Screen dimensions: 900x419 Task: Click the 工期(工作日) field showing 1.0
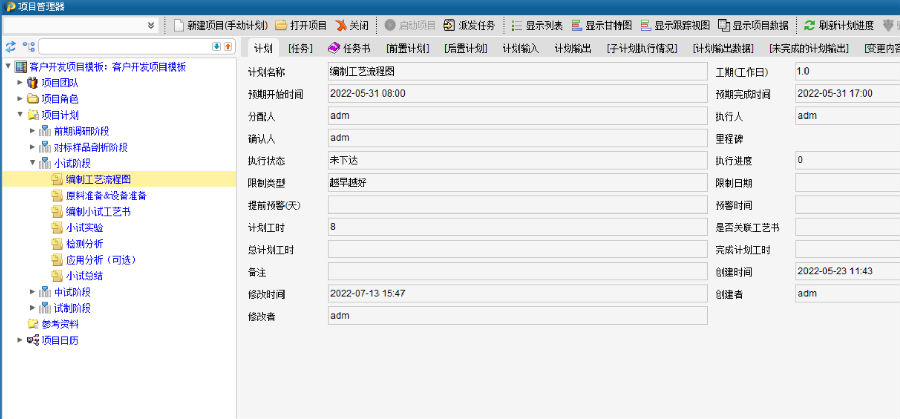(x=847, y=72)
